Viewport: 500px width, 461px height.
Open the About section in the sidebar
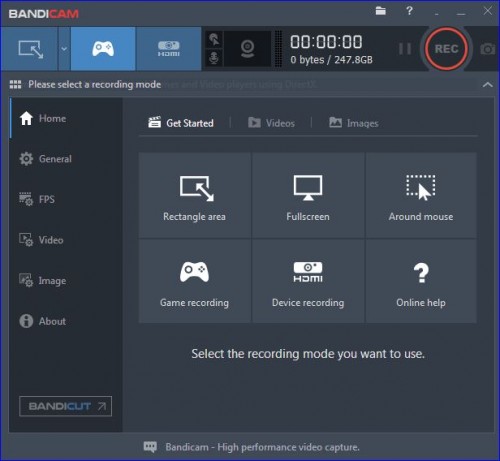coord(66,321)
